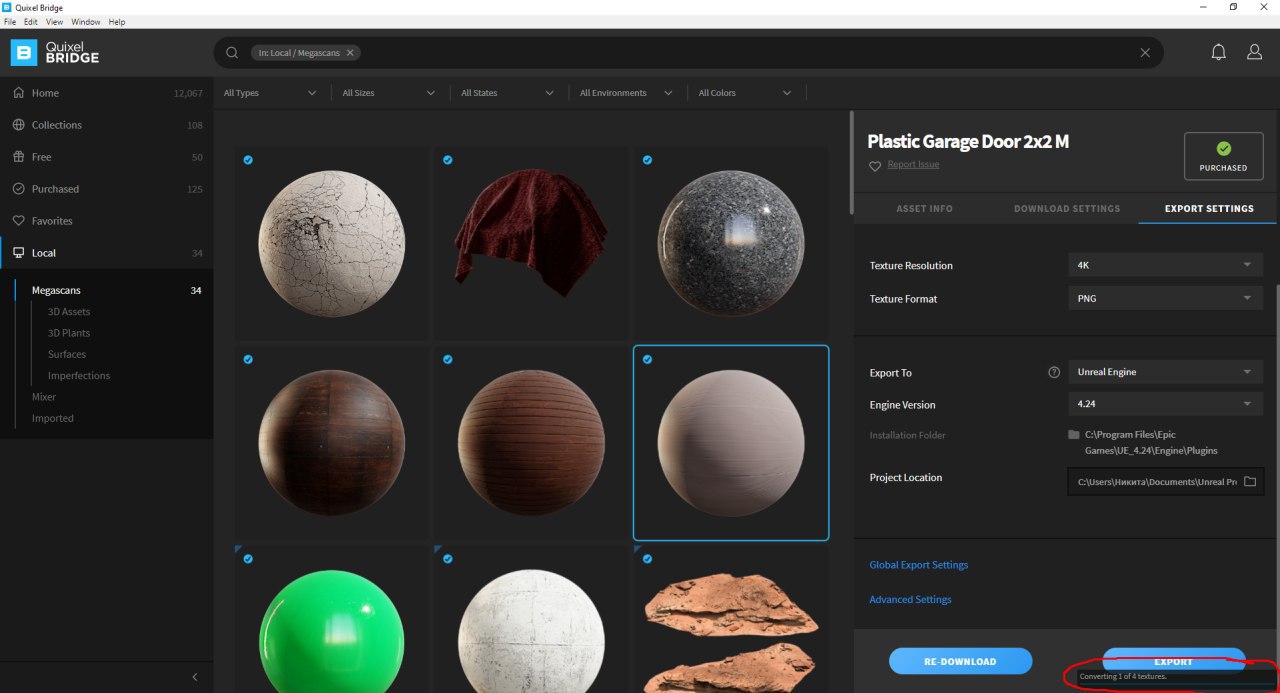This screenshot has width=1280, height=693.
Task: Click the Quixel Bridge logo
Action: click(x=54, y=52)
